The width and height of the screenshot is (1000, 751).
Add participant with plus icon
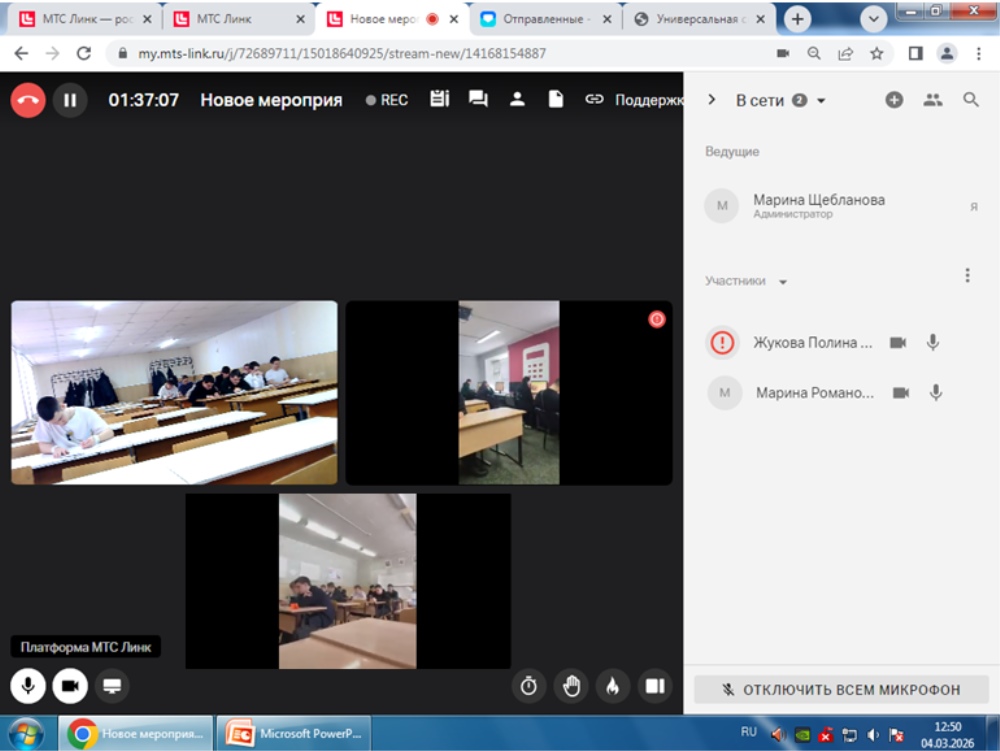click(894, 100)
